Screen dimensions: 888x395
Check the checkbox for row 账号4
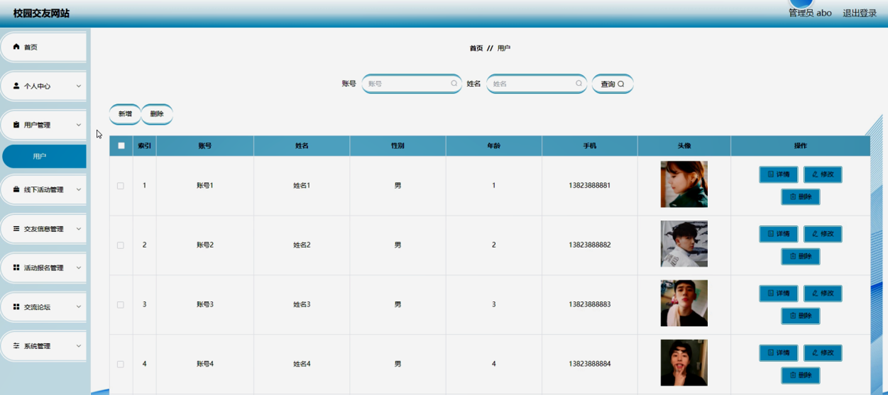point(120,364)
